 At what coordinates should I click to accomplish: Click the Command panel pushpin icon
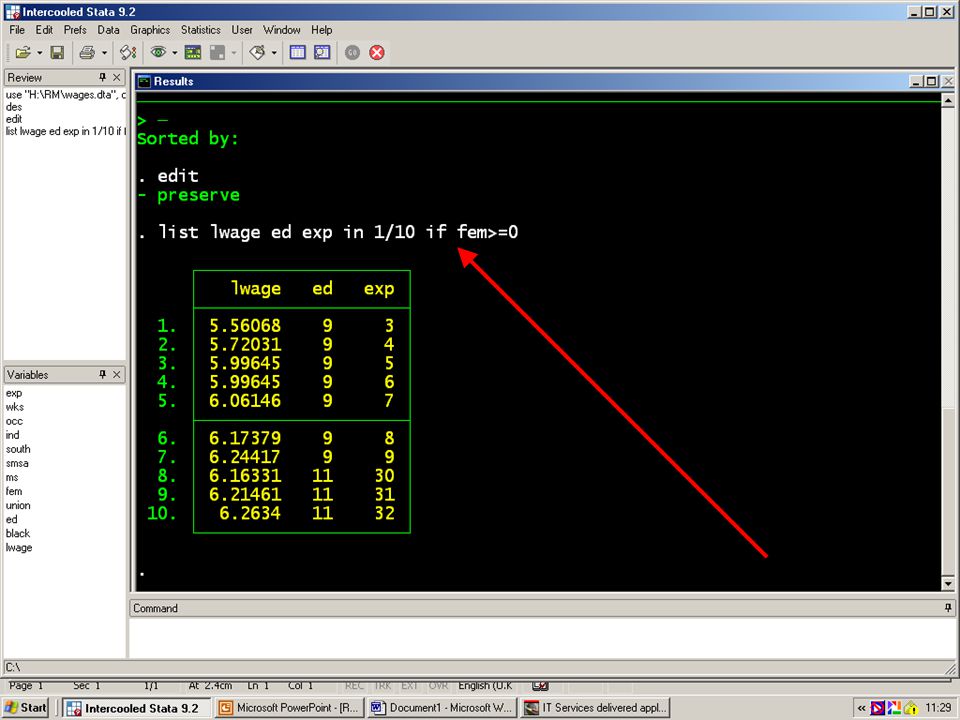948,607
